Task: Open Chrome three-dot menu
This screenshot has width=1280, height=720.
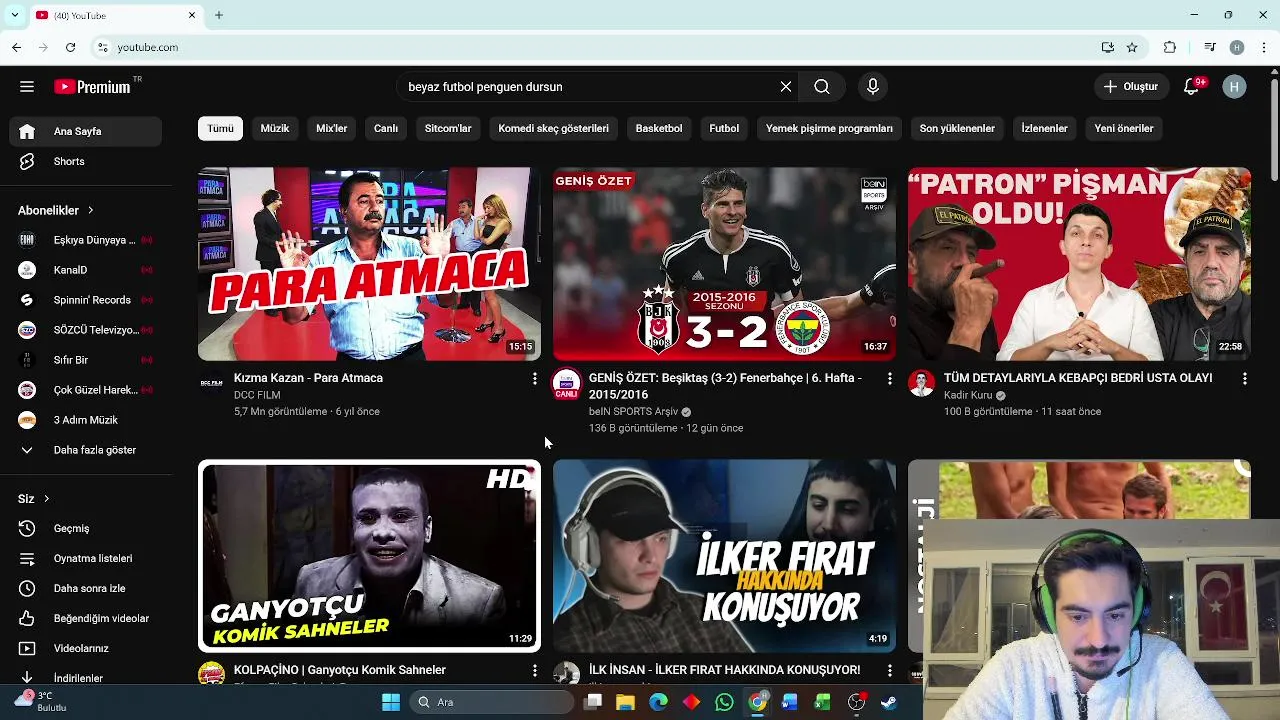Action: click(x=1264, y=47)
